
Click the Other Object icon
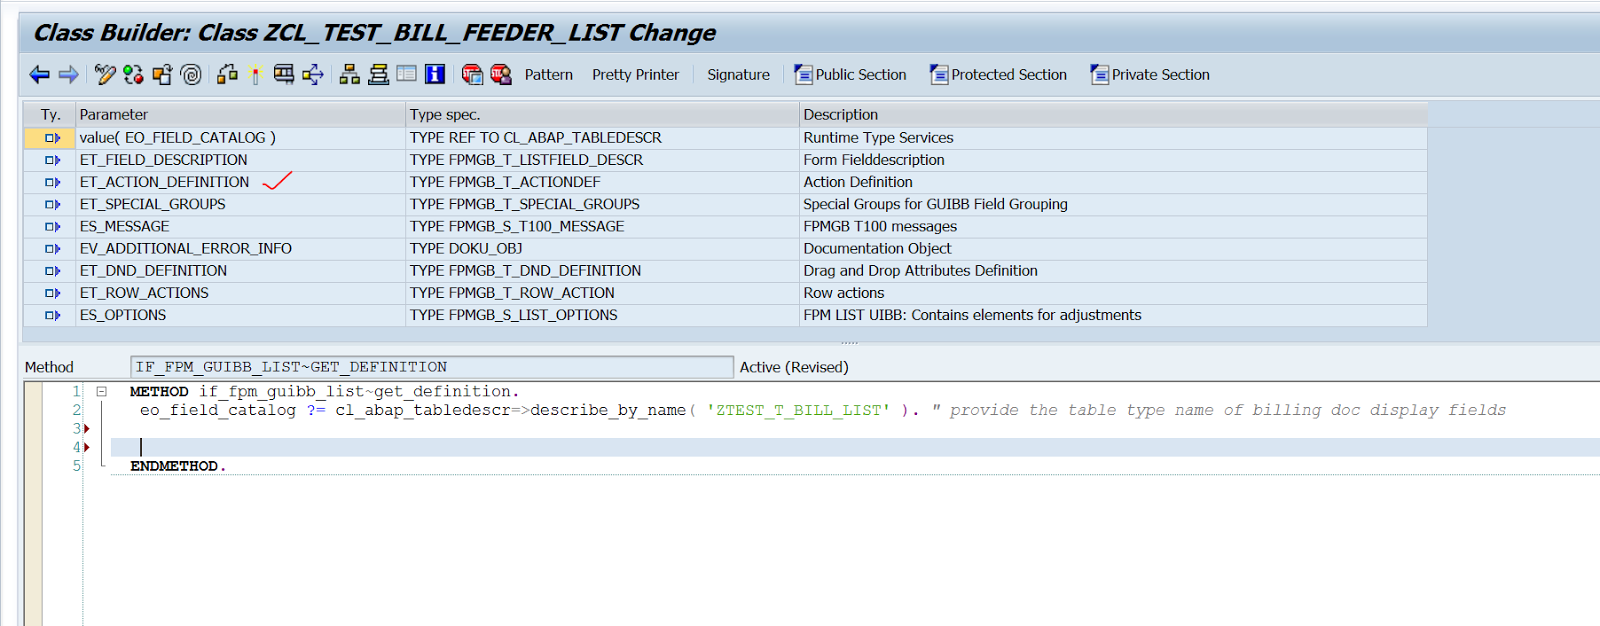[162, 74]
